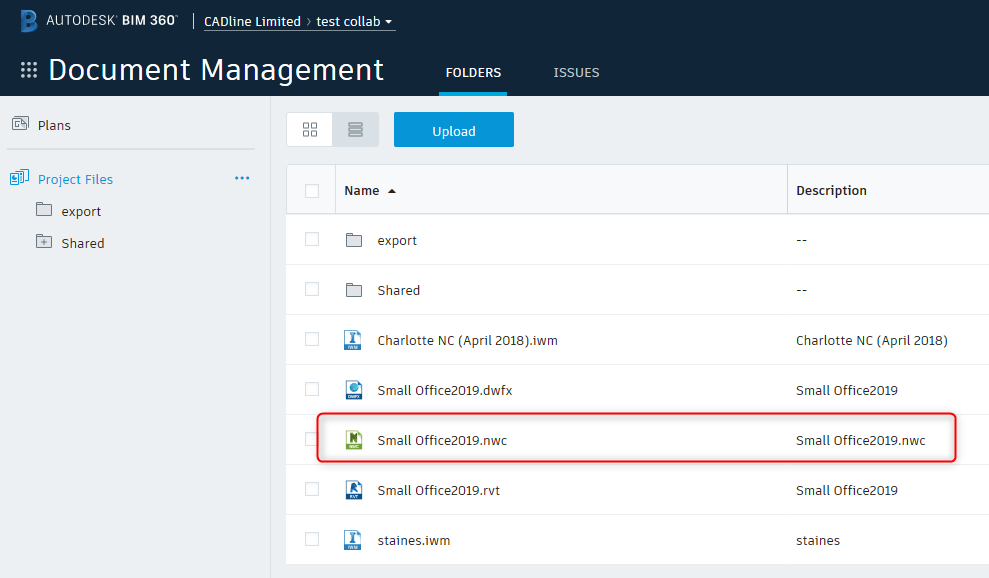Toggle the select-all checkbox in header
This screenshot has height=578, width=989.
312,191
